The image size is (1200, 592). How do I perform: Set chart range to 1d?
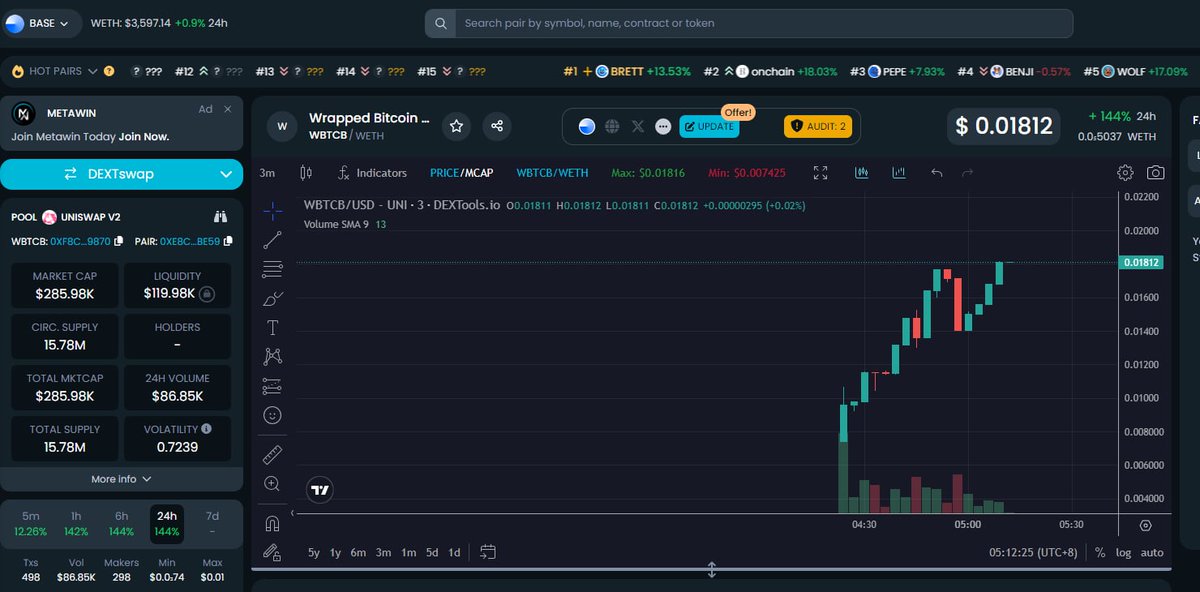[454, 552]
